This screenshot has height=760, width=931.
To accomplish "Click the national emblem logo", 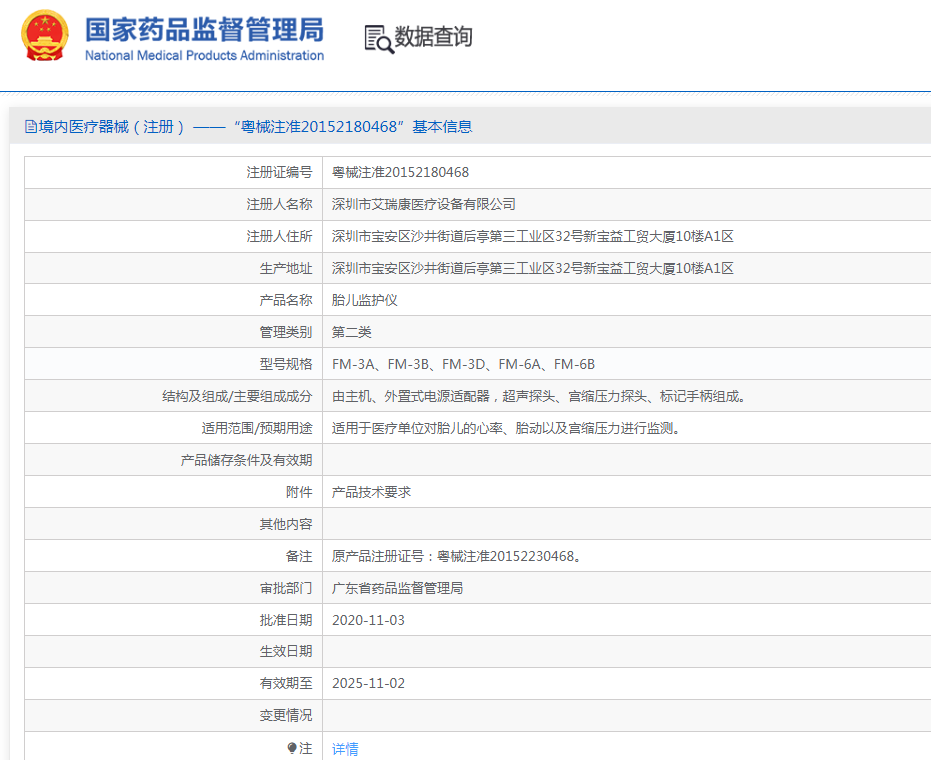I will (x=45, y=36).
